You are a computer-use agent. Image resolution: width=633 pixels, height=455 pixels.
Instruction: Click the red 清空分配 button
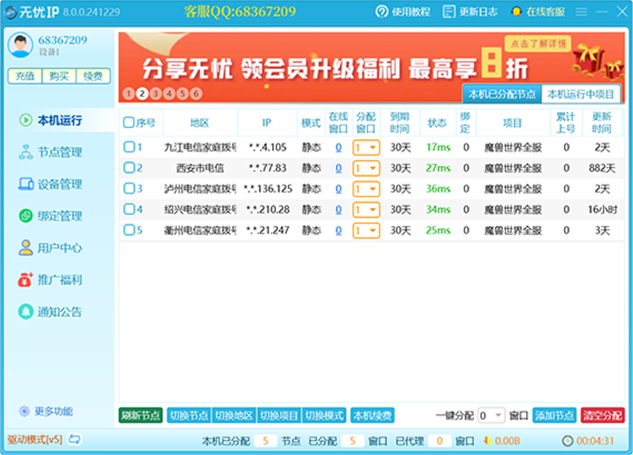point(603,415)
